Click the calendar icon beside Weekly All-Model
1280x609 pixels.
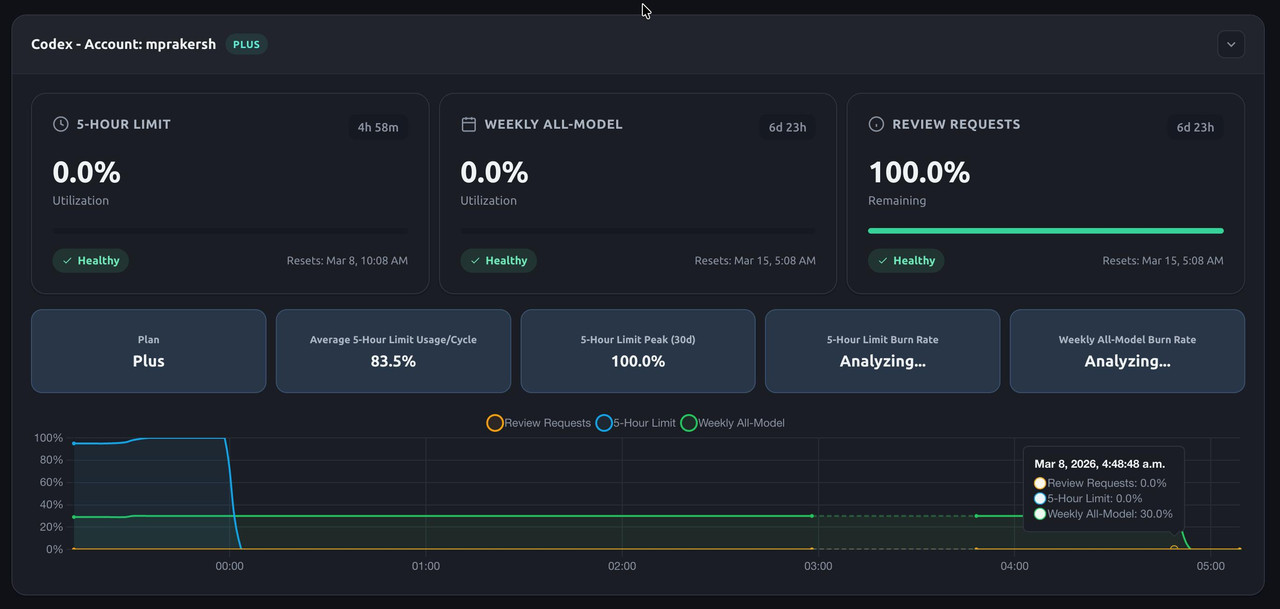tap(468, 124)
